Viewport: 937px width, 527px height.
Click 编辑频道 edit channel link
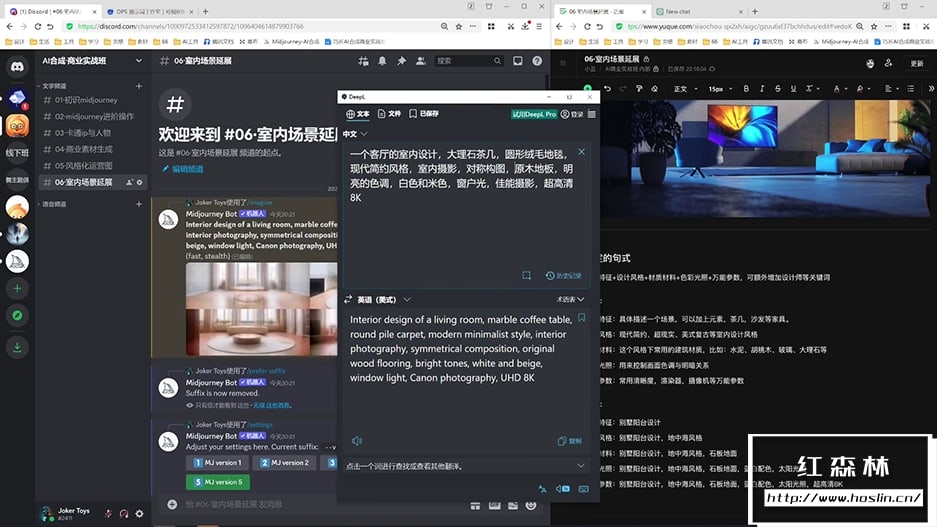183,169
